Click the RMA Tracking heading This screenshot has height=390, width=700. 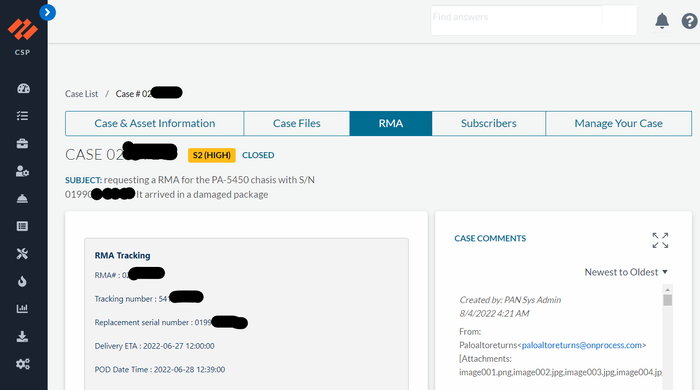coord(122,256)
